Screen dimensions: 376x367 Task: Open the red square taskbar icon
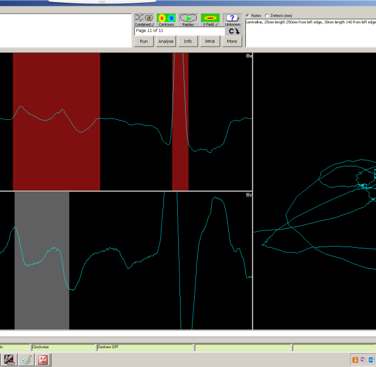(43, 360)
